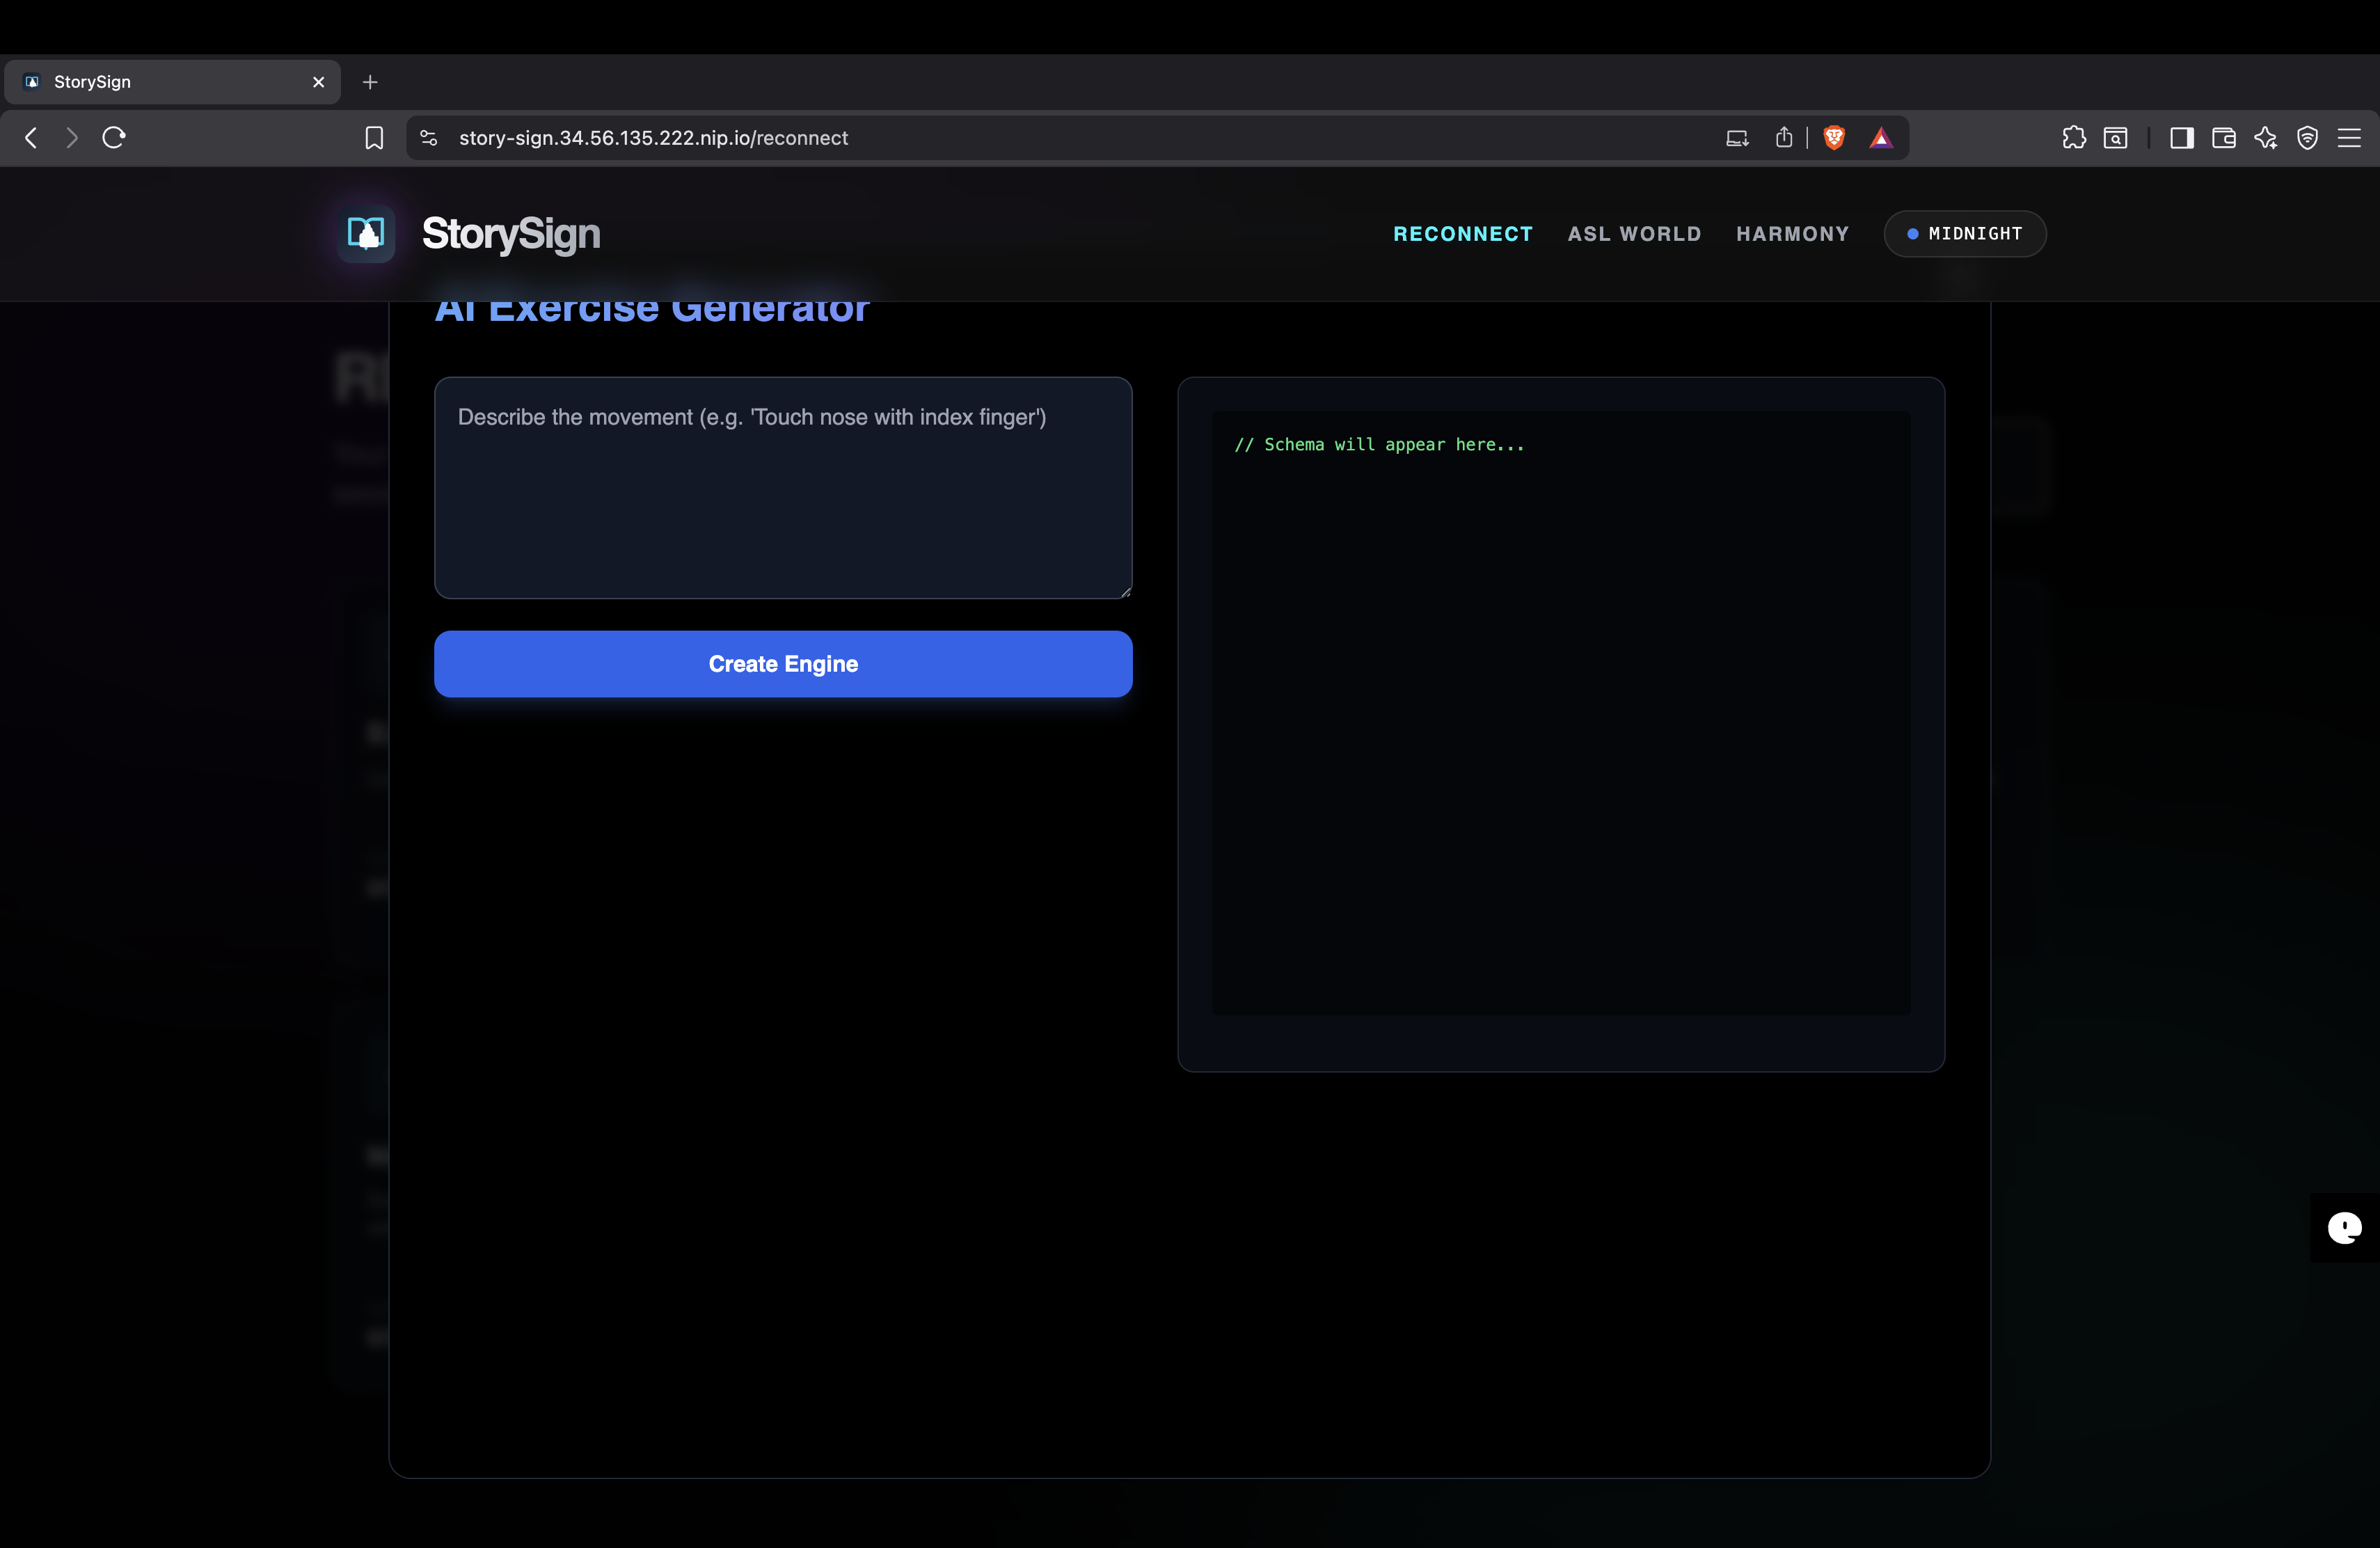Toggle Brave VPN shield icon
Screen dimensions: 2380x1548
tap(2307, 138)
